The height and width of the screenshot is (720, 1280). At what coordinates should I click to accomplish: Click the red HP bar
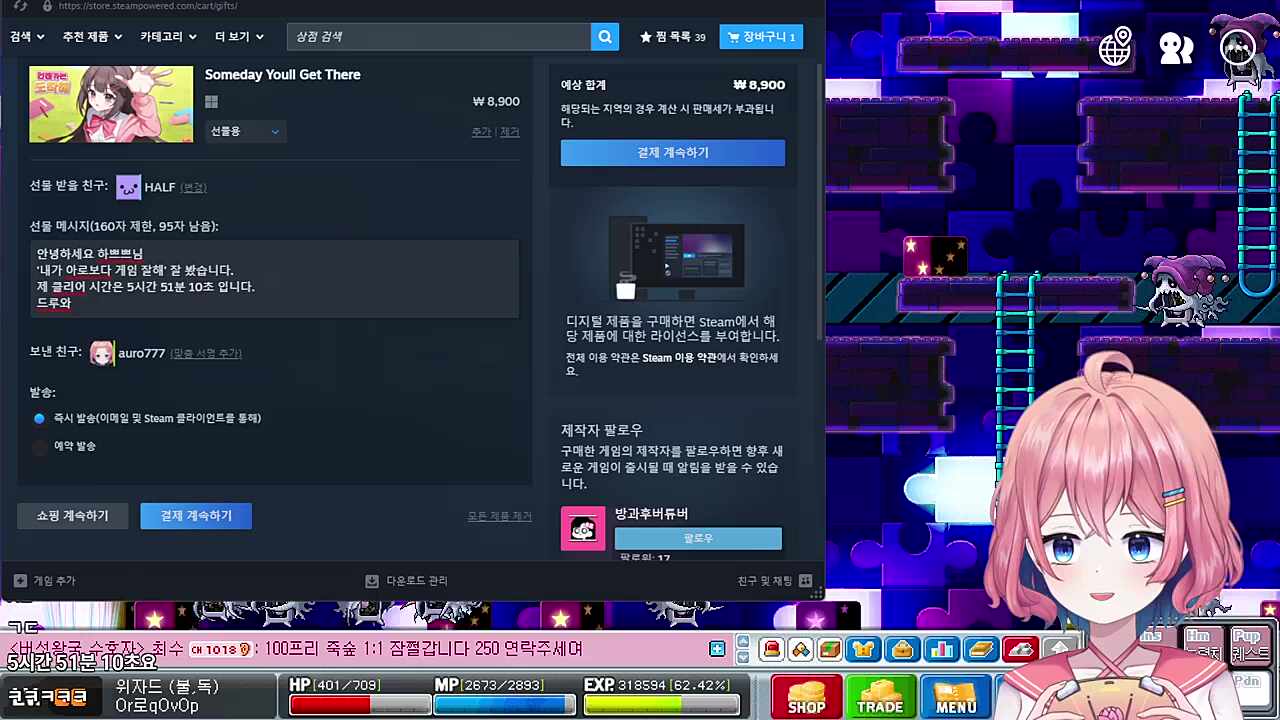(359, 706)
